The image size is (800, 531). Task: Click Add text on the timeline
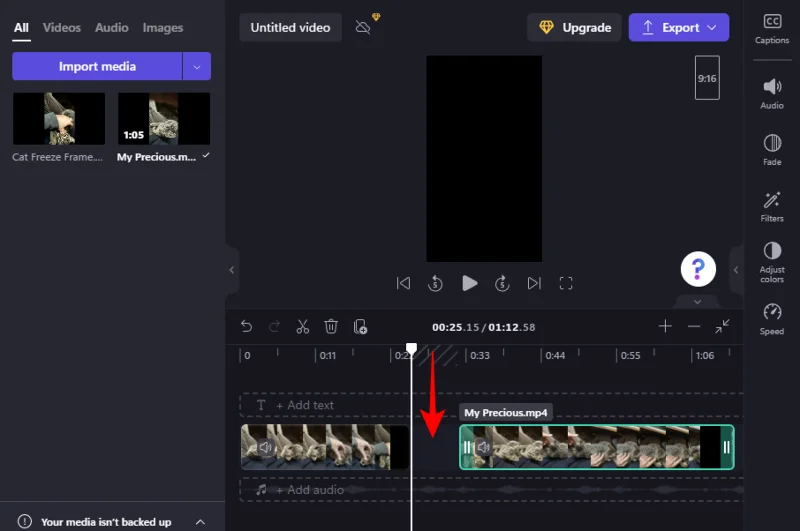click(x=305, y=405)
